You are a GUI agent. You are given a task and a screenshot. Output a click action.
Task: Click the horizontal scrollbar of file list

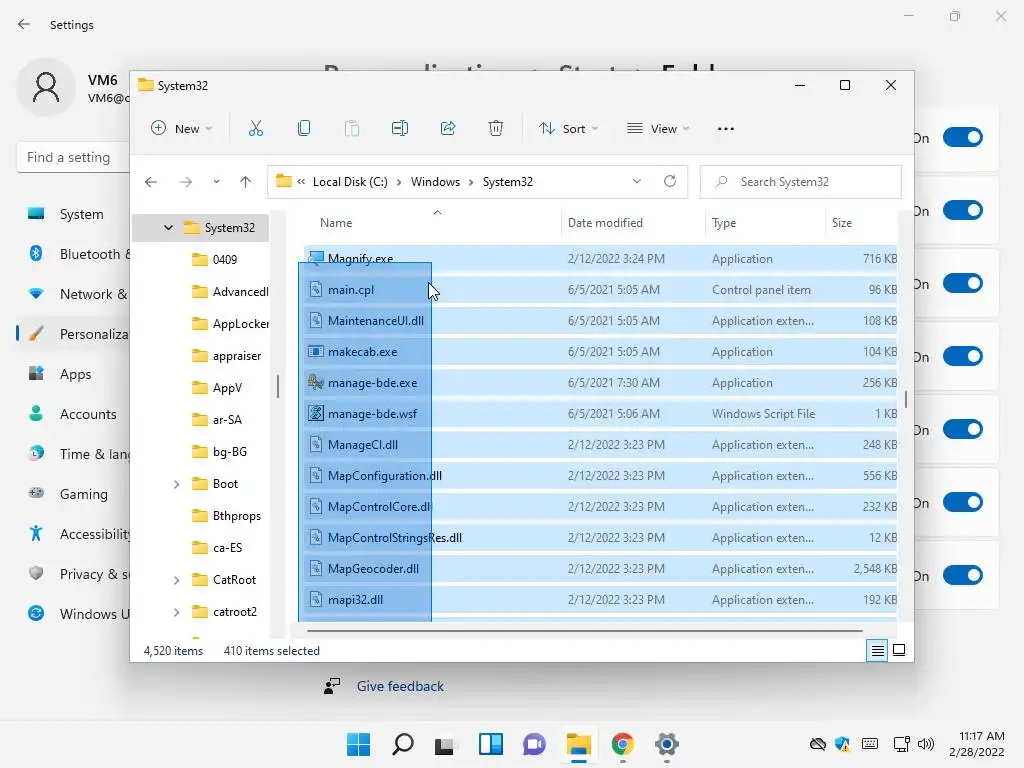pos(584,631)
